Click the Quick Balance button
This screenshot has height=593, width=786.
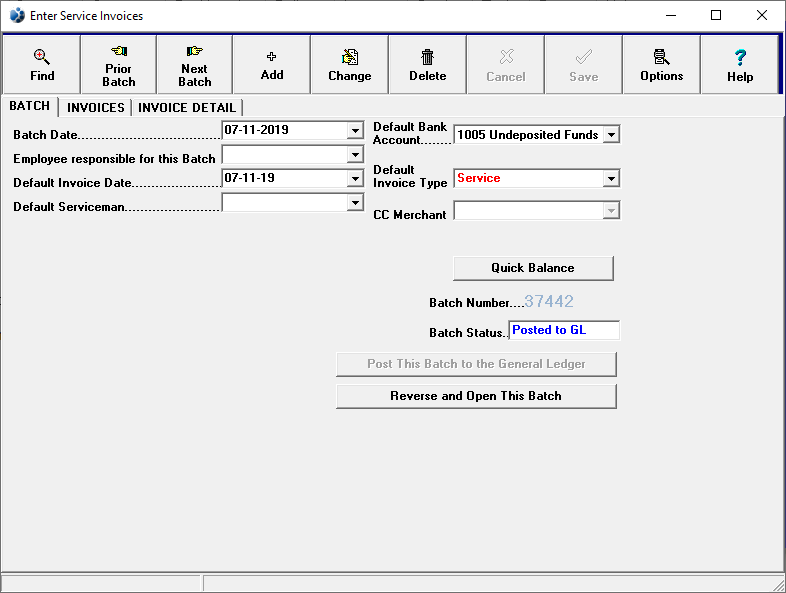point(533,268)
